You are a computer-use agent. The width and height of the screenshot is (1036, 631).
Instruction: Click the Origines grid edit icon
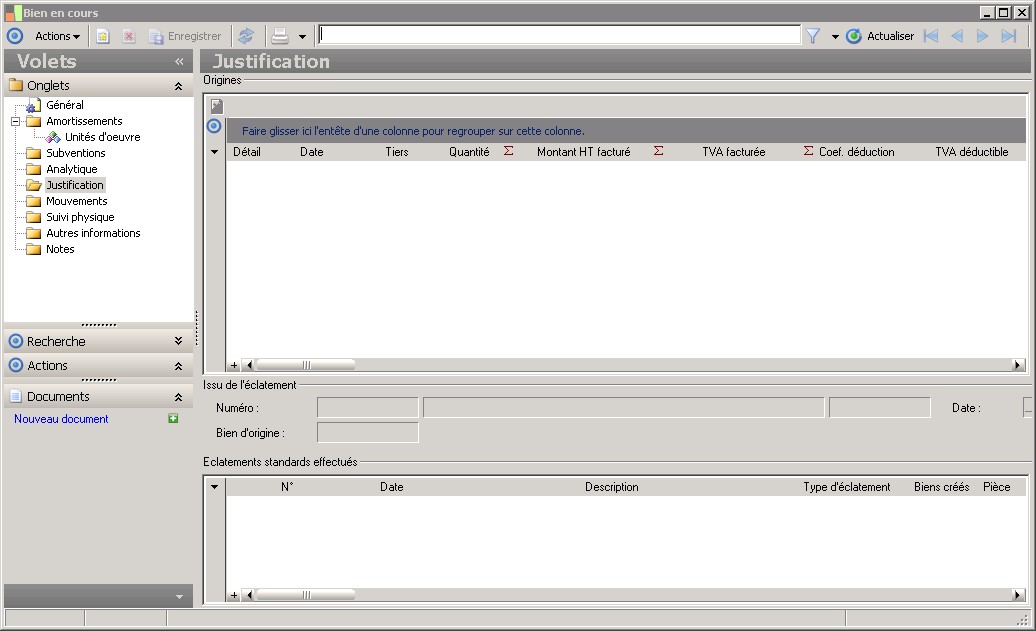click(x=217, y=106)
